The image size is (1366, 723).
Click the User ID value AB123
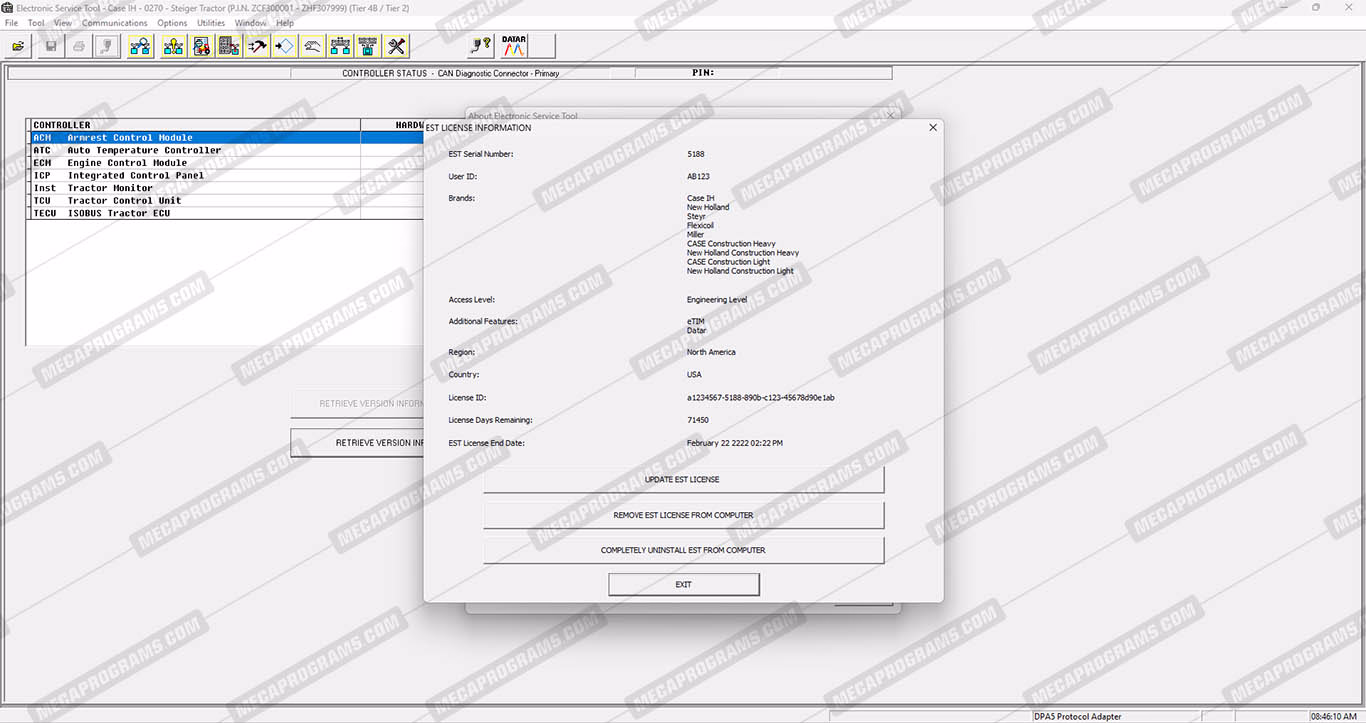(698, 176)
